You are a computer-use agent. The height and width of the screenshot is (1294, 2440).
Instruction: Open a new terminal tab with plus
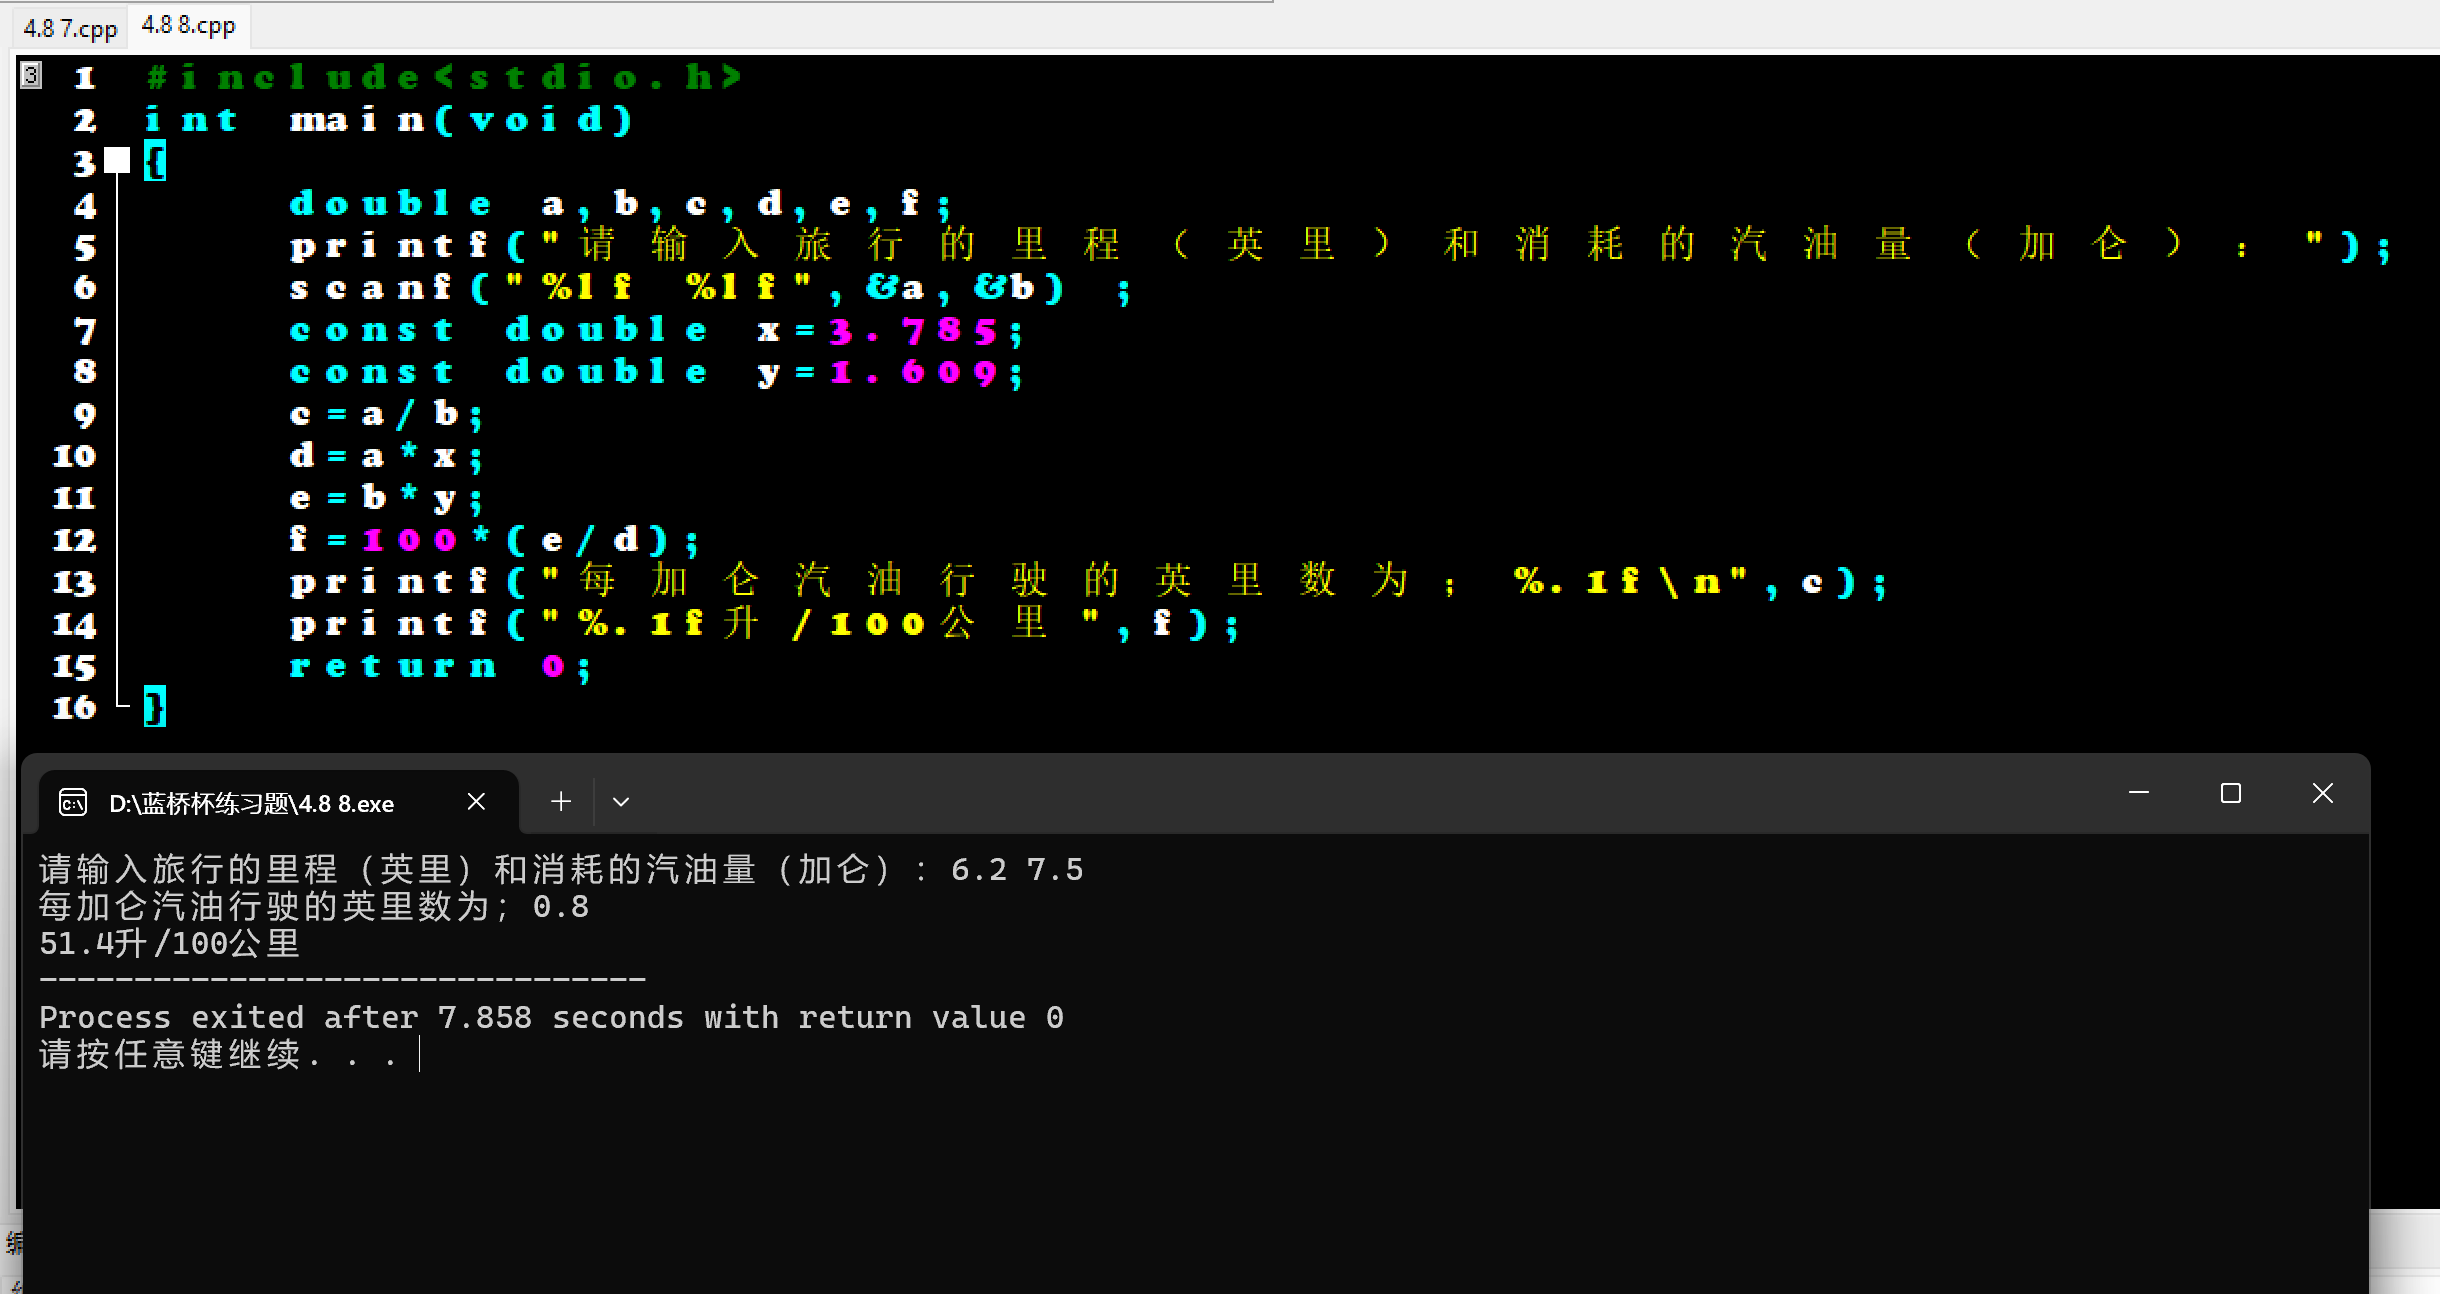click(561, 801)
